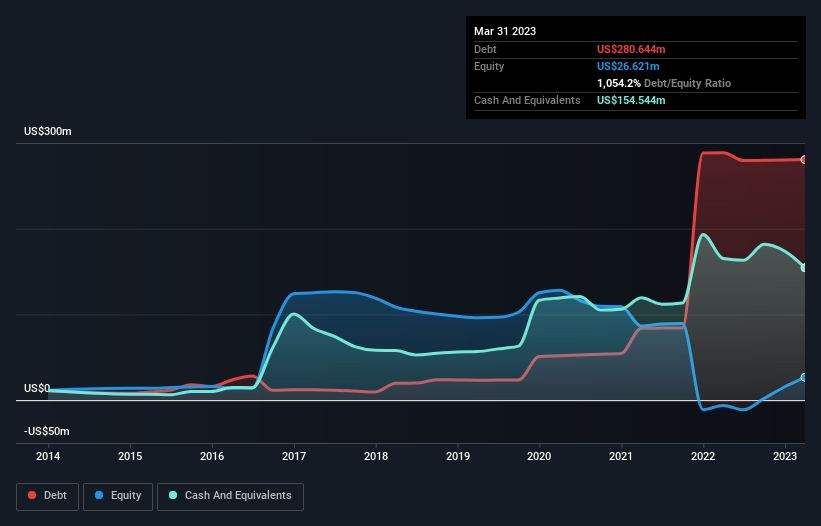Select the blue Equity endpoint marker on chart
The width and height of the screenshot is (821, 526).
(x=804, y=377)
